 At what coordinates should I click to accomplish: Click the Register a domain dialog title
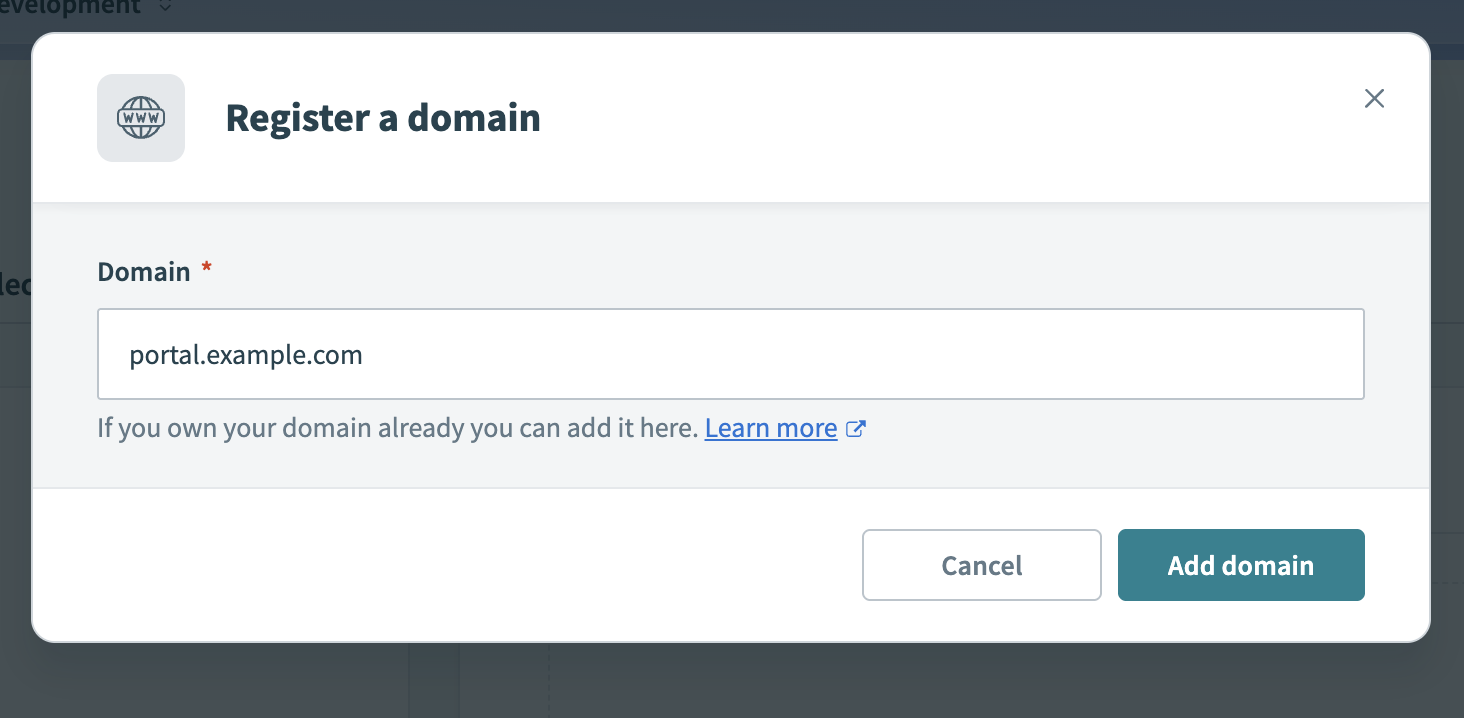[383, 117]
